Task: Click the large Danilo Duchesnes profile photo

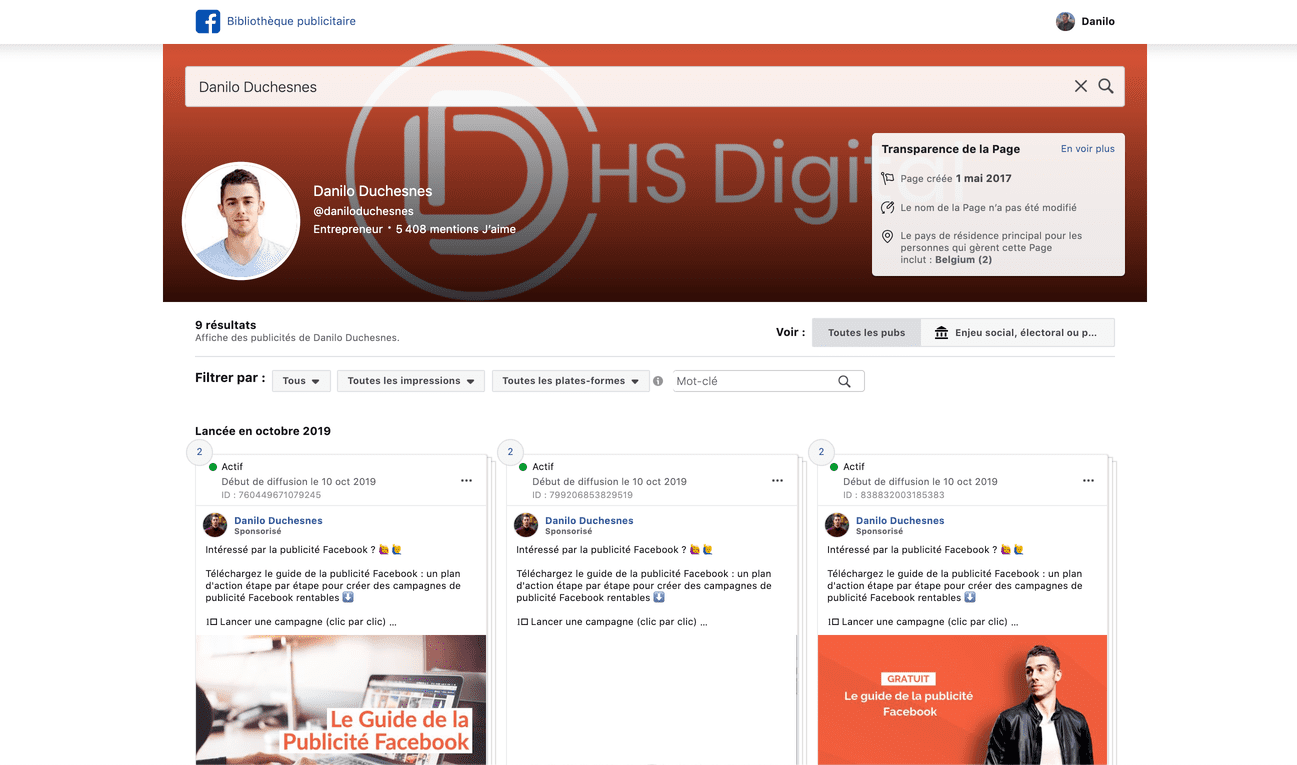Action: pos(241,221)
